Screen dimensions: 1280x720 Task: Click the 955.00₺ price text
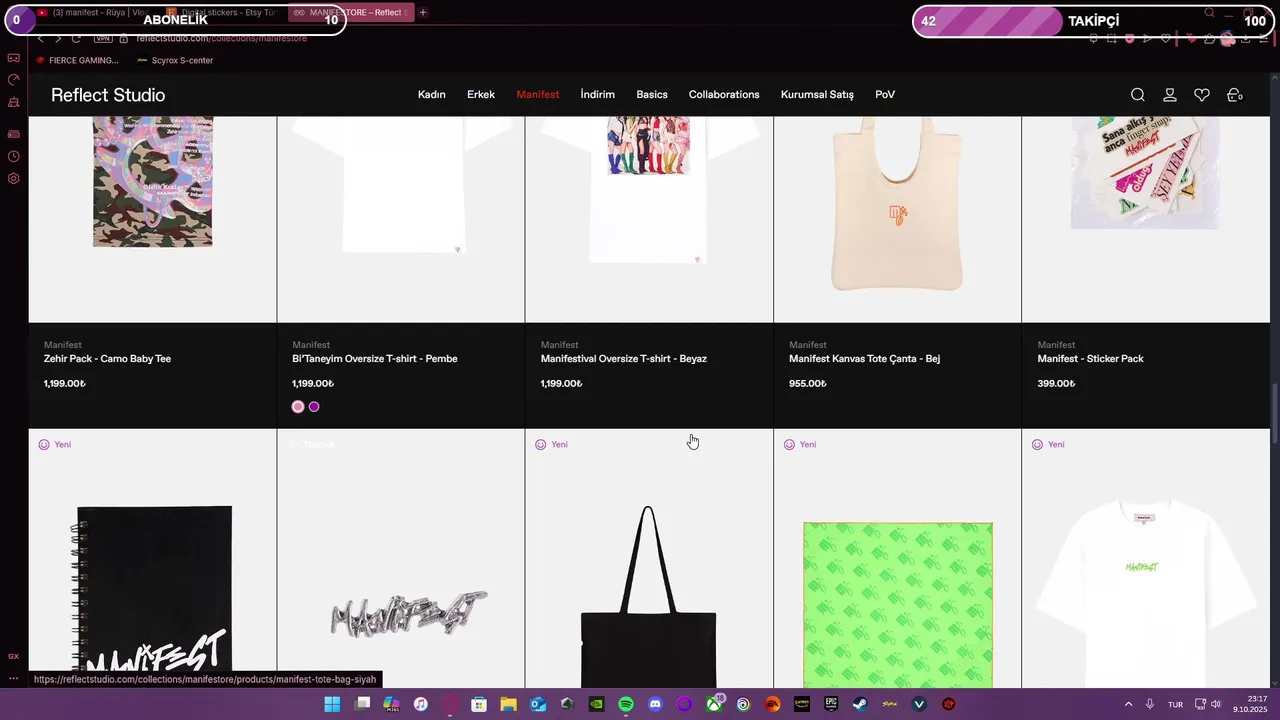coord(808,384)
